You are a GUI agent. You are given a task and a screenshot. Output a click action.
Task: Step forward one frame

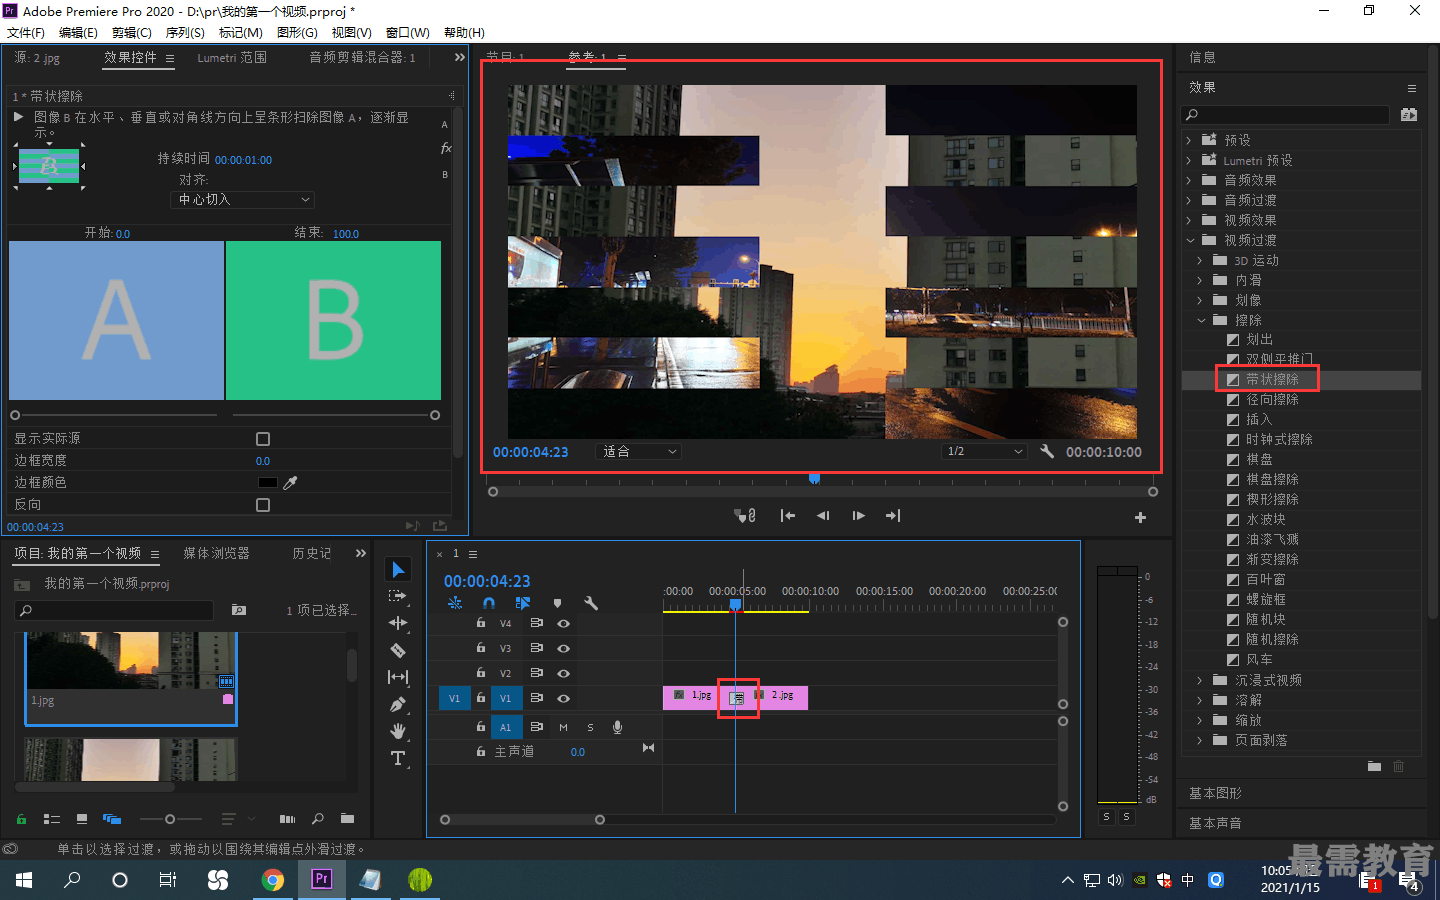pyautogui.click(x=858, y=516)
